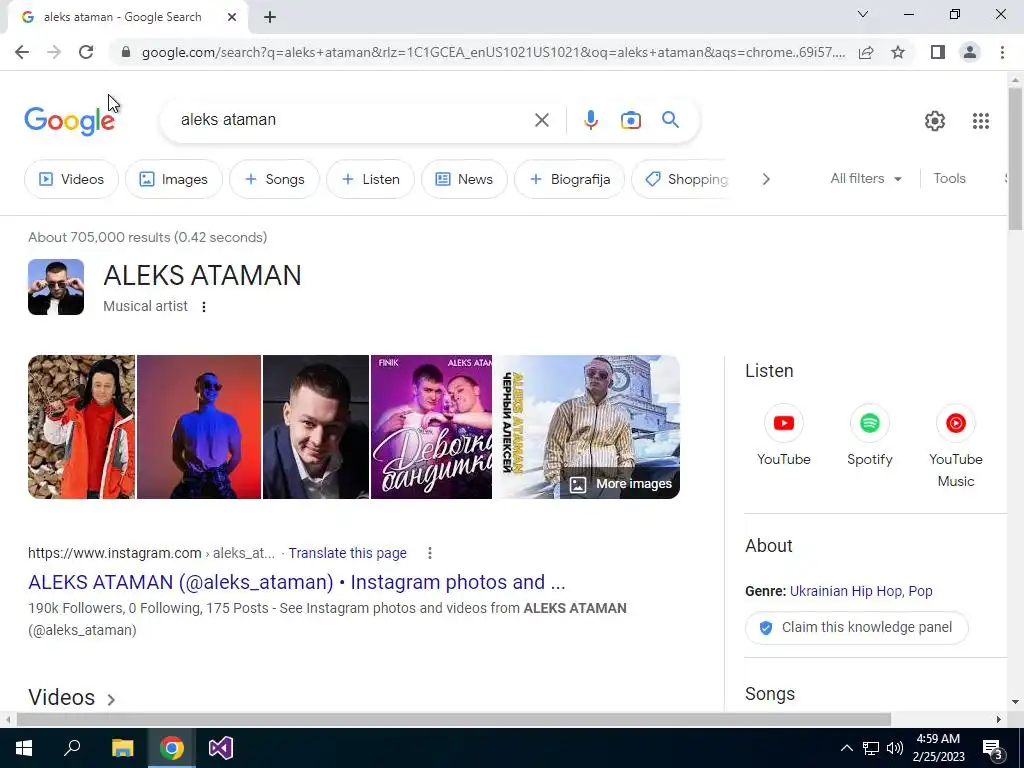Open the notification center
This screenshot has width=1024, height=768.
click(x=993, y=748)
